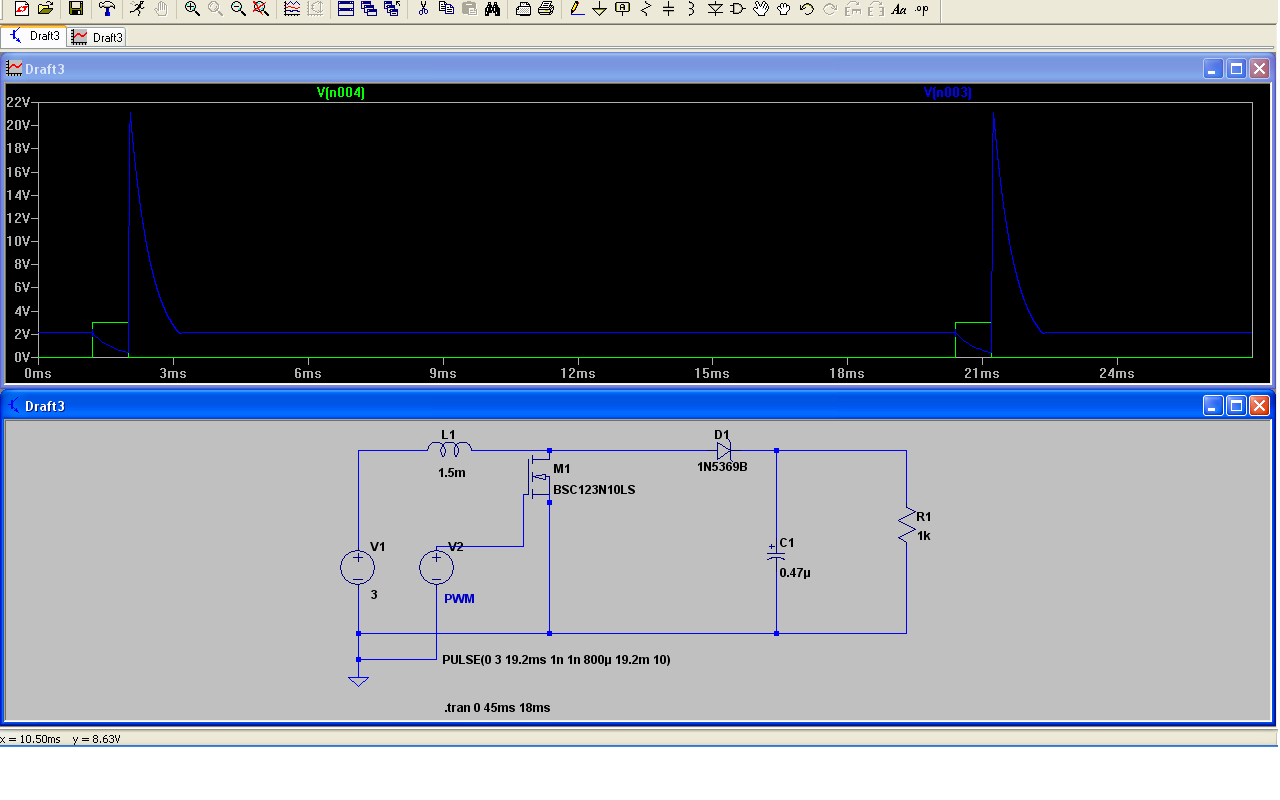Open the Control Panel hammer icon

point(106,9)
